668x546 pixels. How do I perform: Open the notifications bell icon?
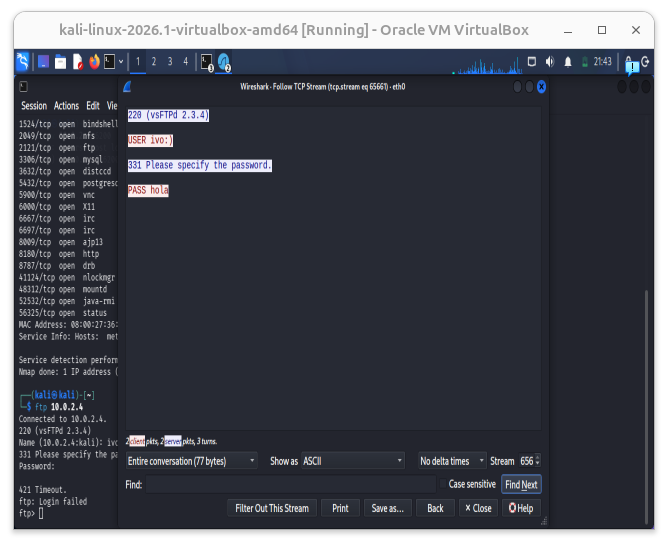(567, 62)
